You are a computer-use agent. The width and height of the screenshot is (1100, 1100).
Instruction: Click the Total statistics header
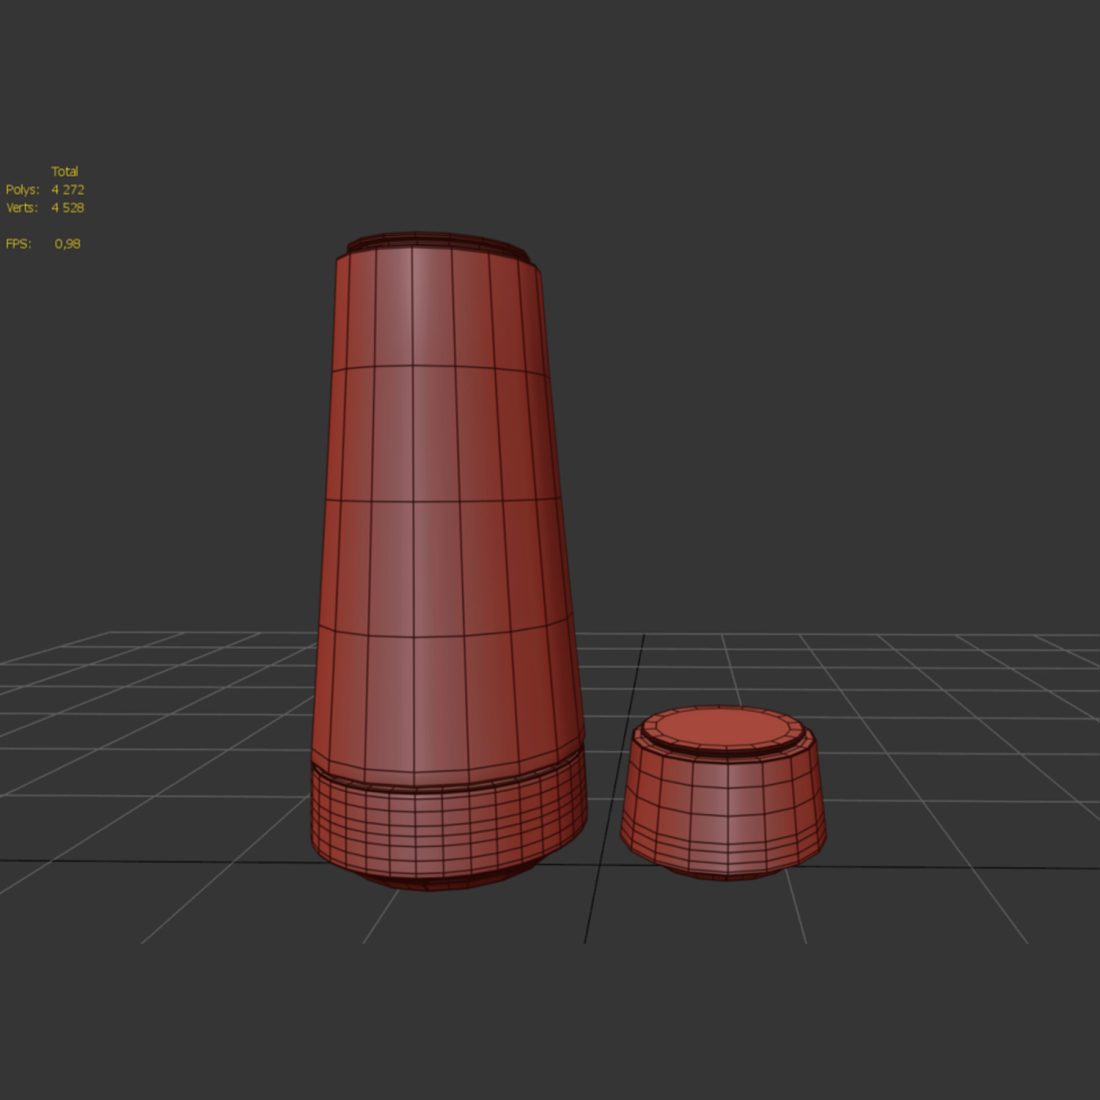65,171
